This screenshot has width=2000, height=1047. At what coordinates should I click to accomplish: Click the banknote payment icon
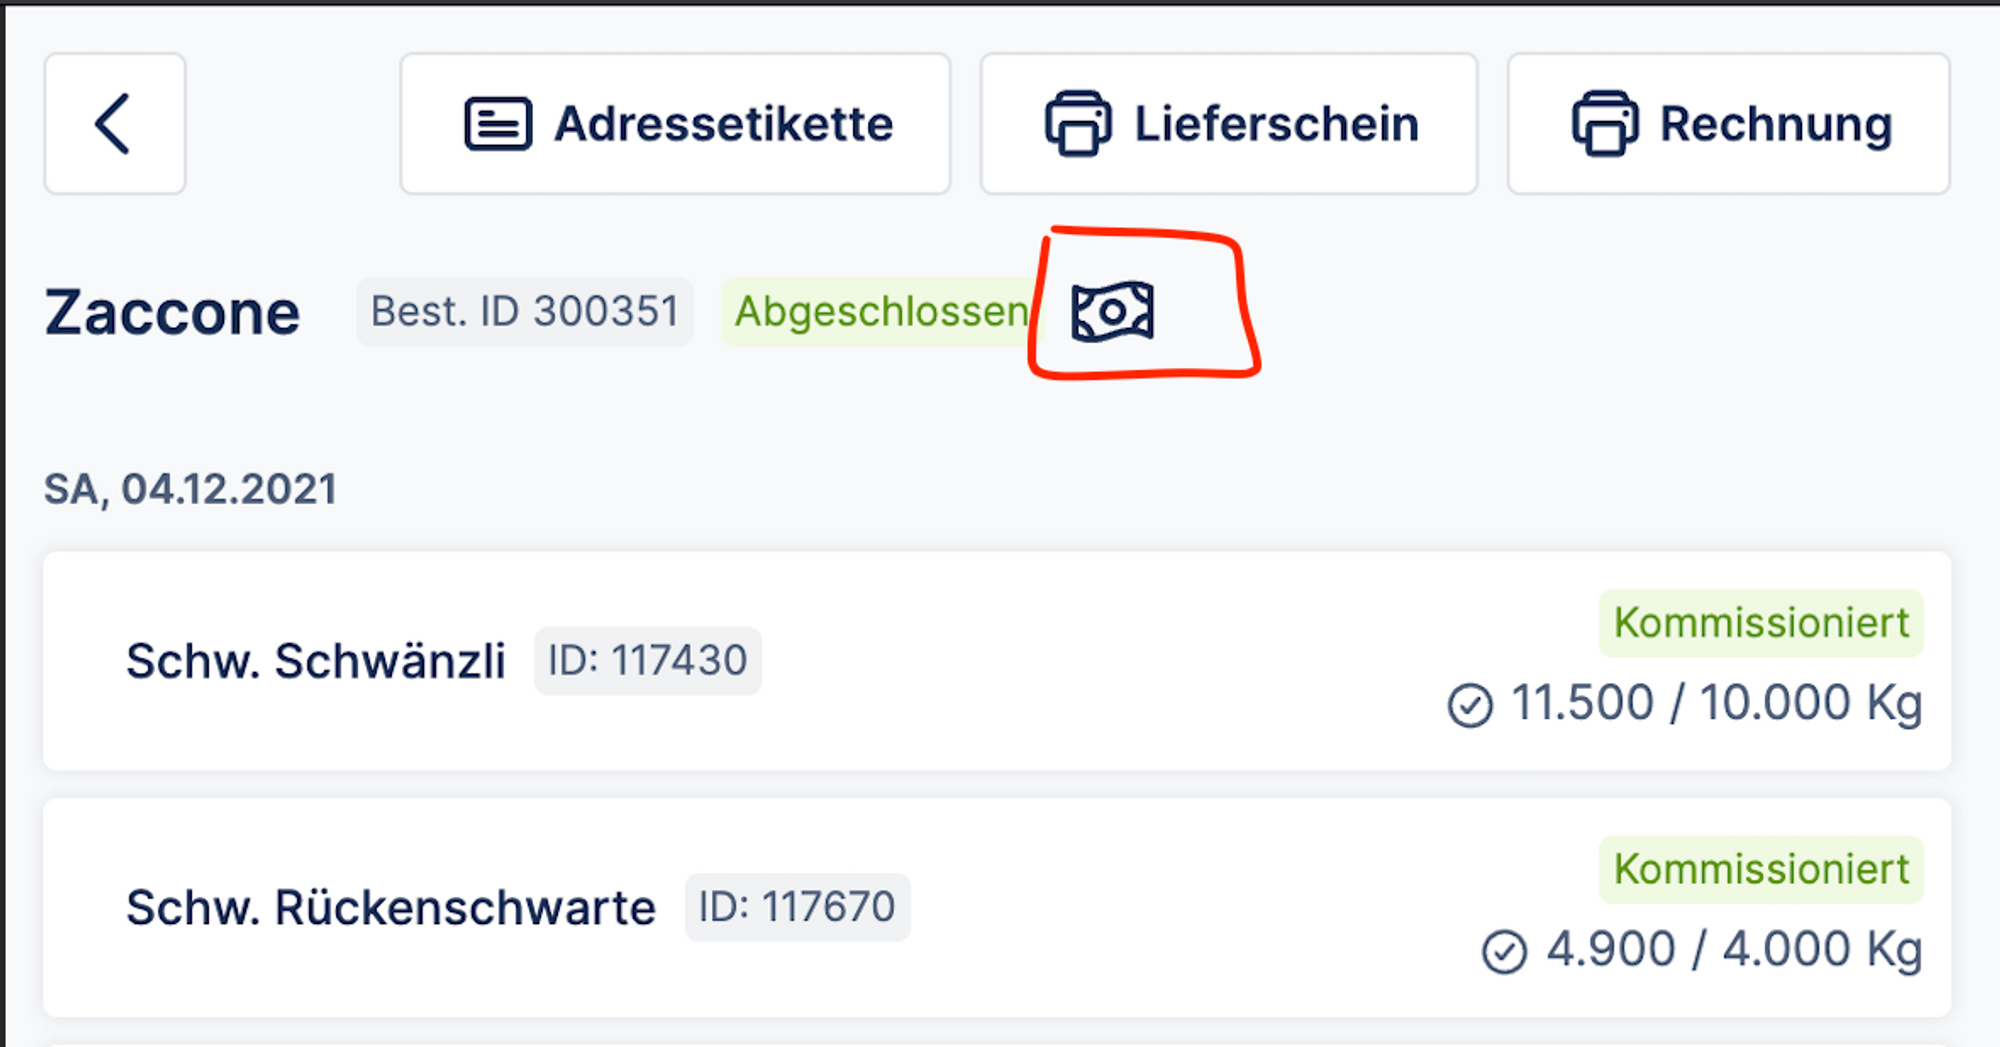(1112, 312)
